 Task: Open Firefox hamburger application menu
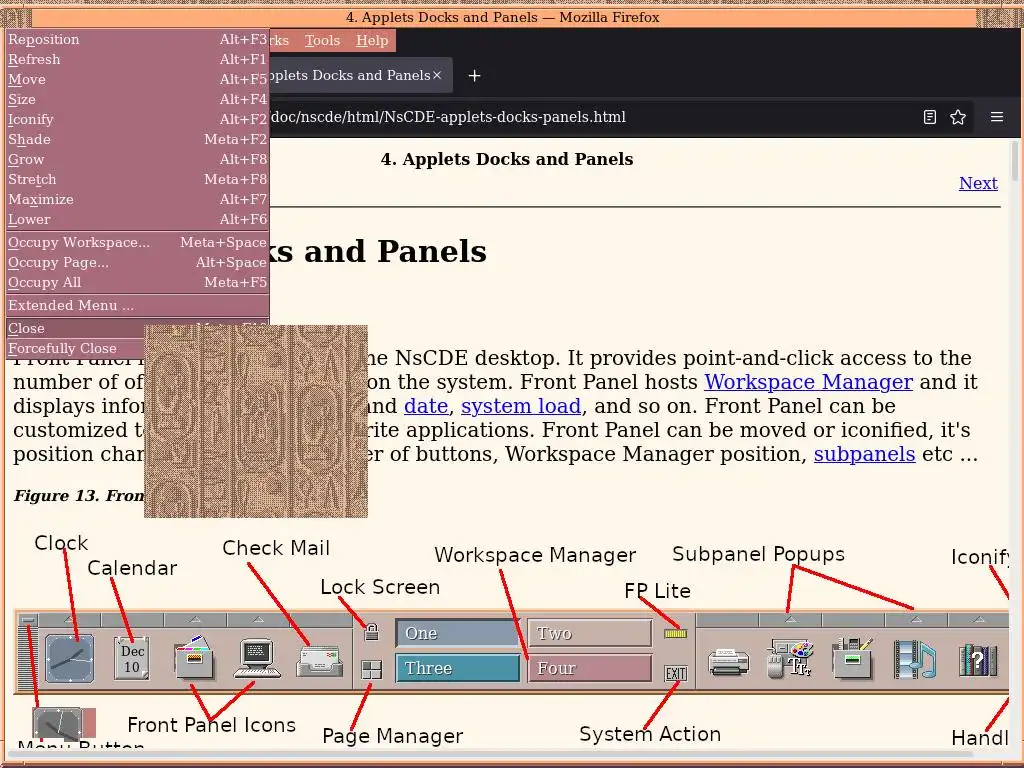(997, 117)
